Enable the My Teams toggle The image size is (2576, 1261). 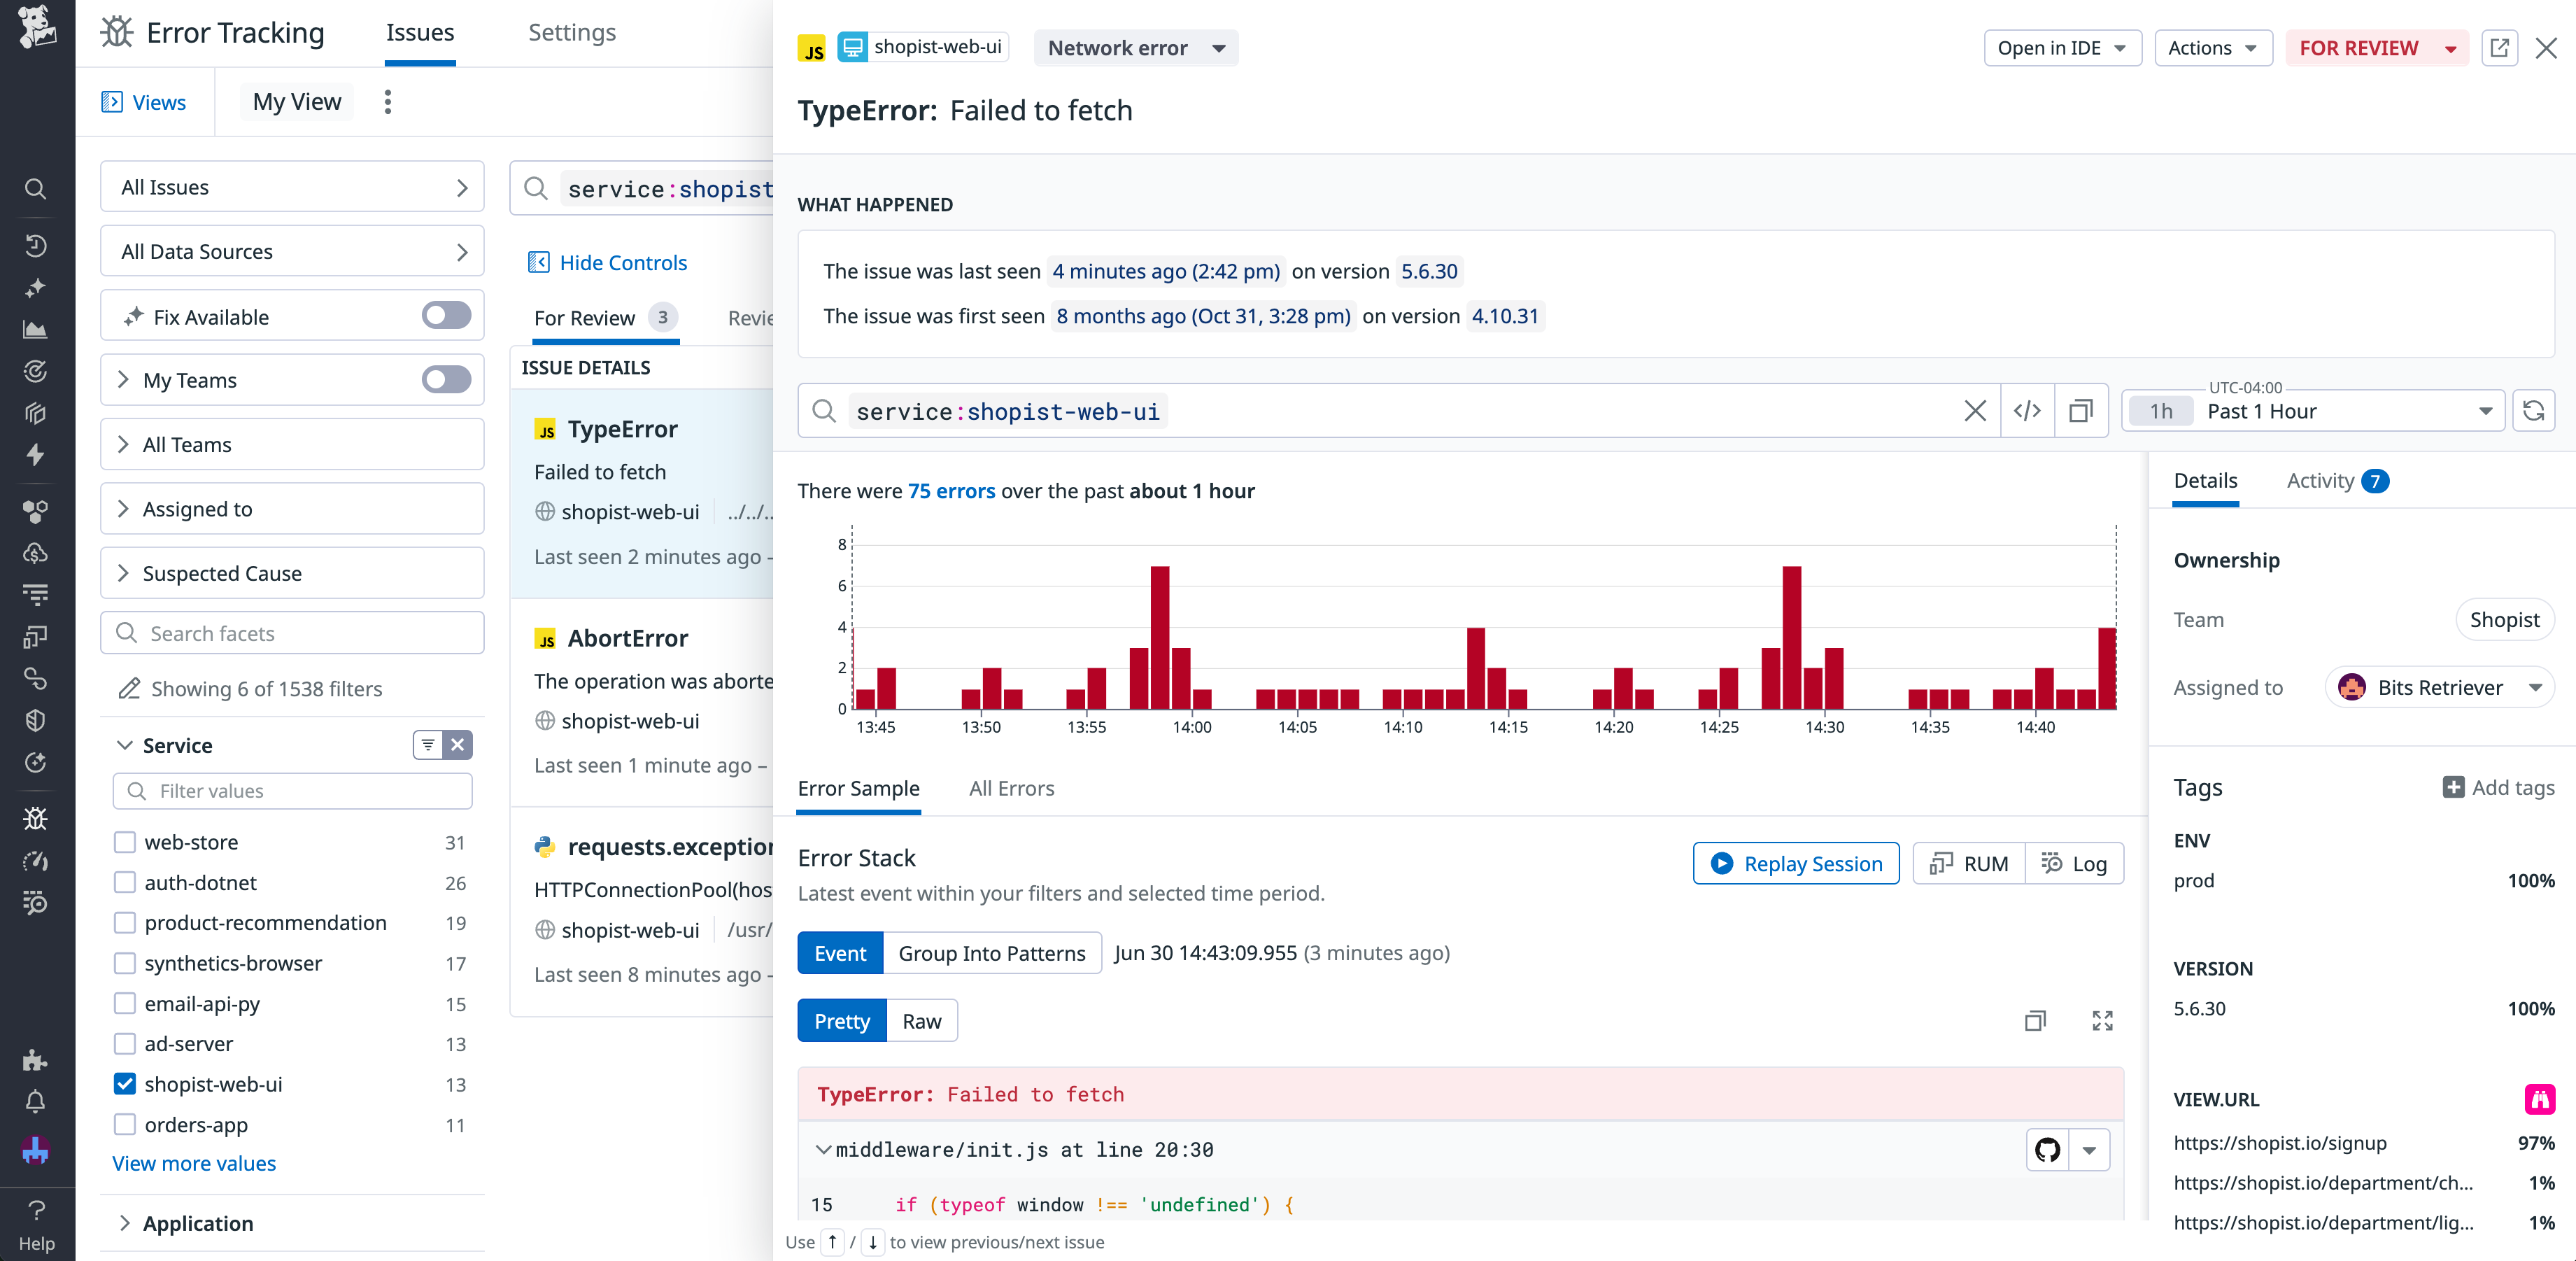446,380
